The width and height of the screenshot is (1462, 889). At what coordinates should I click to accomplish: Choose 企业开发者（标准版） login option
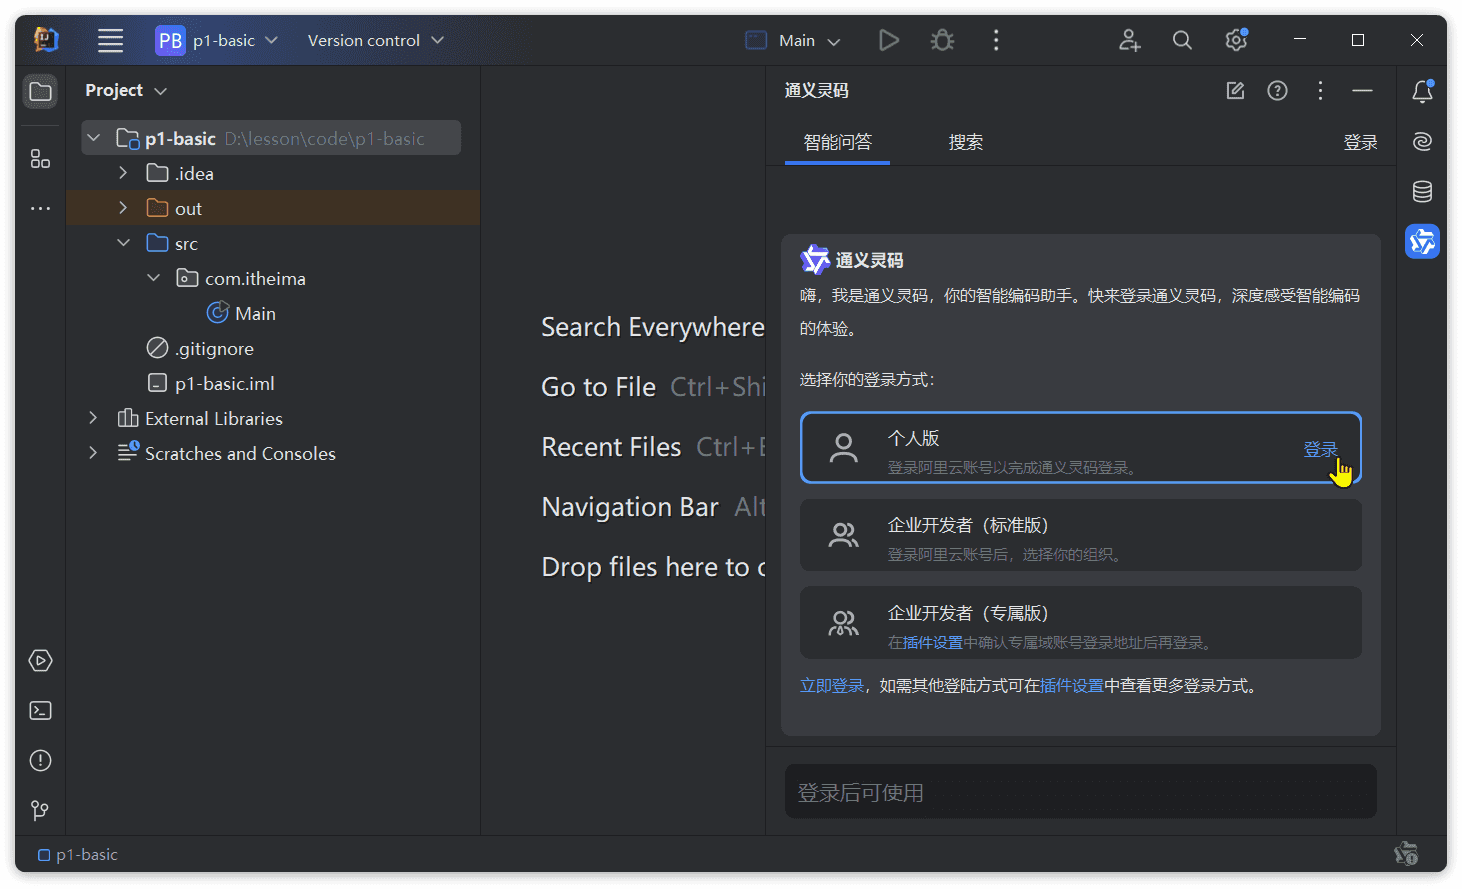tap(1081, 536)
